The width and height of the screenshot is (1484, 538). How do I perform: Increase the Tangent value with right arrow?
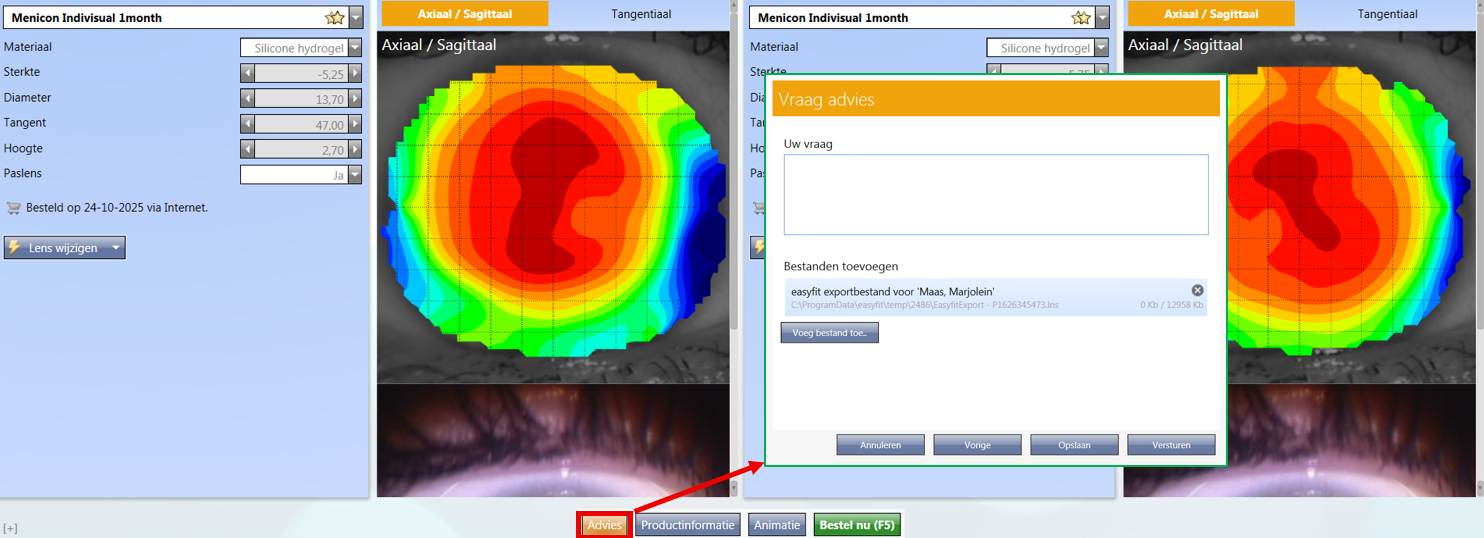[x=355, y=125]
